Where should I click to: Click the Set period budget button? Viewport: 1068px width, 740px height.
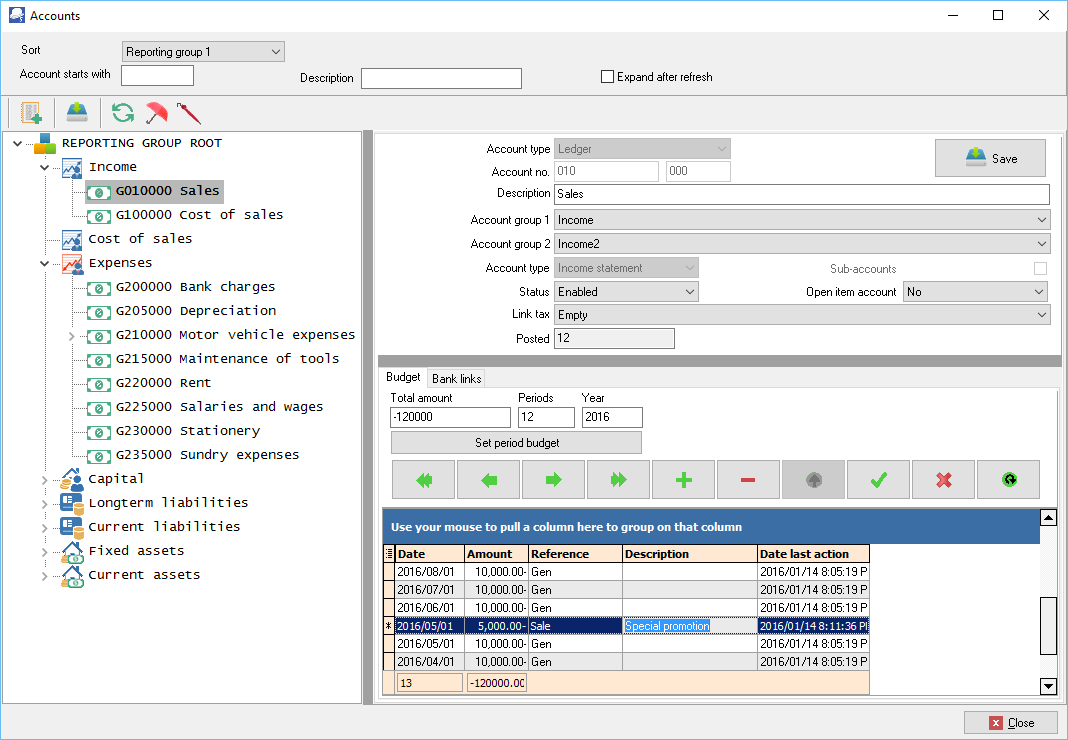tap(516, 443)
